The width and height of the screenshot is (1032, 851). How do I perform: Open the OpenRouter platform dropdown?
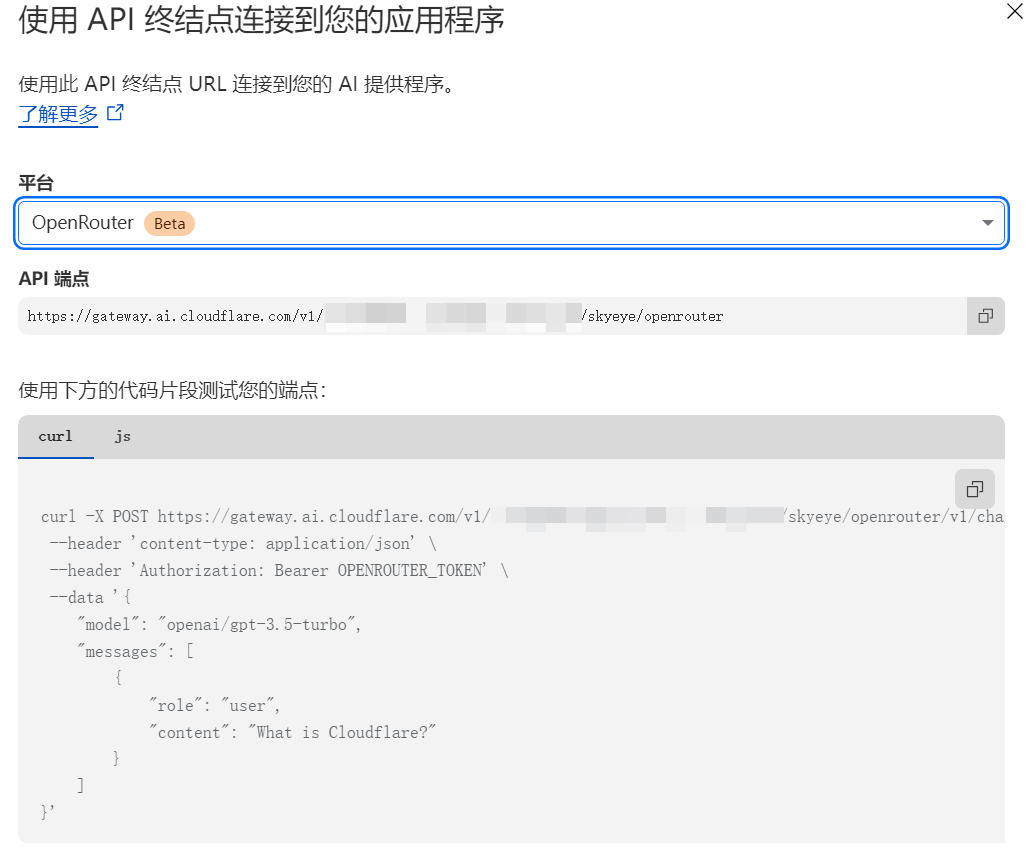coord(511,223)
